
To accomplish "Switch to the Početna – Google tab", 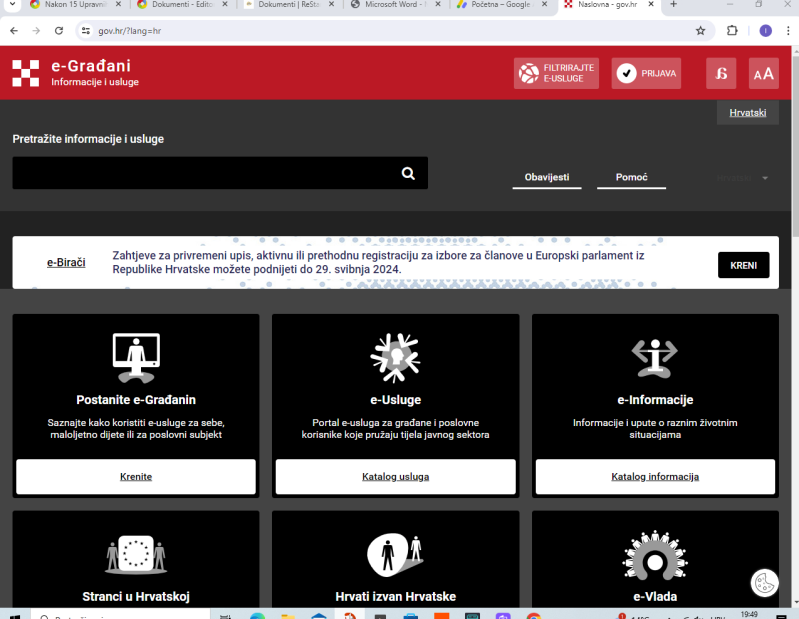I will tap(502, 4).
